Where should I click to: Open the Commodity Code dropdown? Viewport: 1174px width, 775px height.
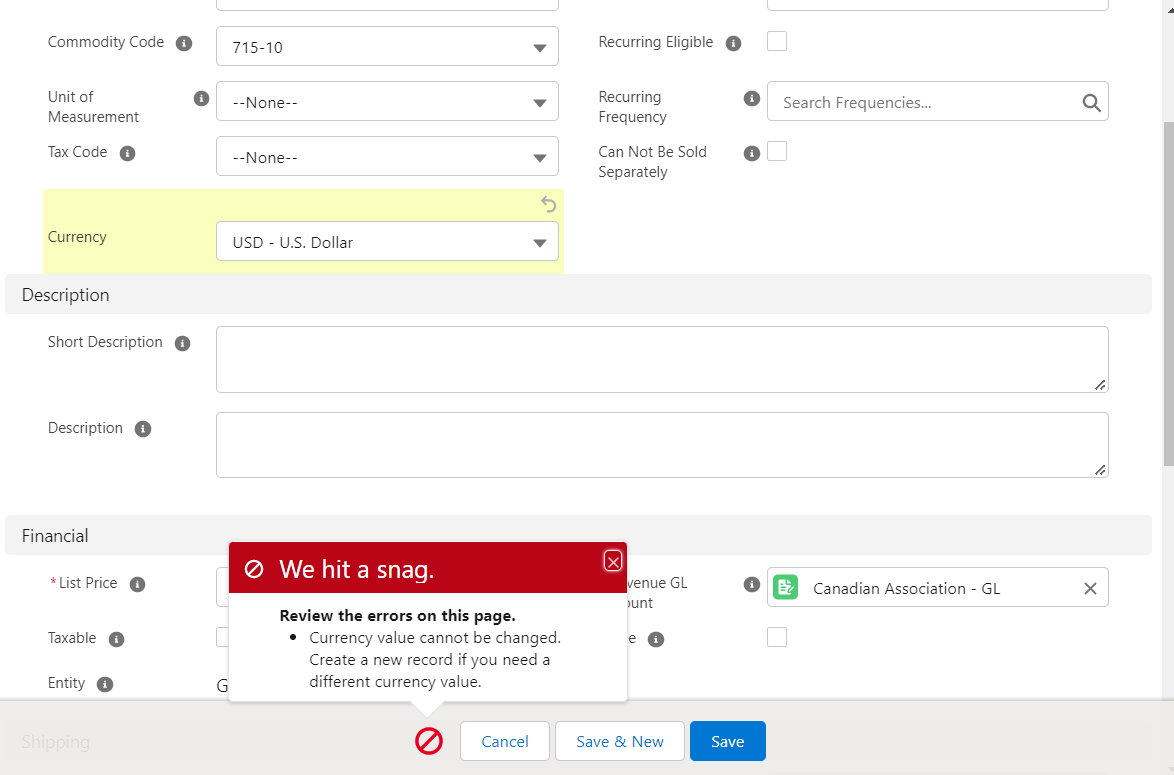[387, 47]
